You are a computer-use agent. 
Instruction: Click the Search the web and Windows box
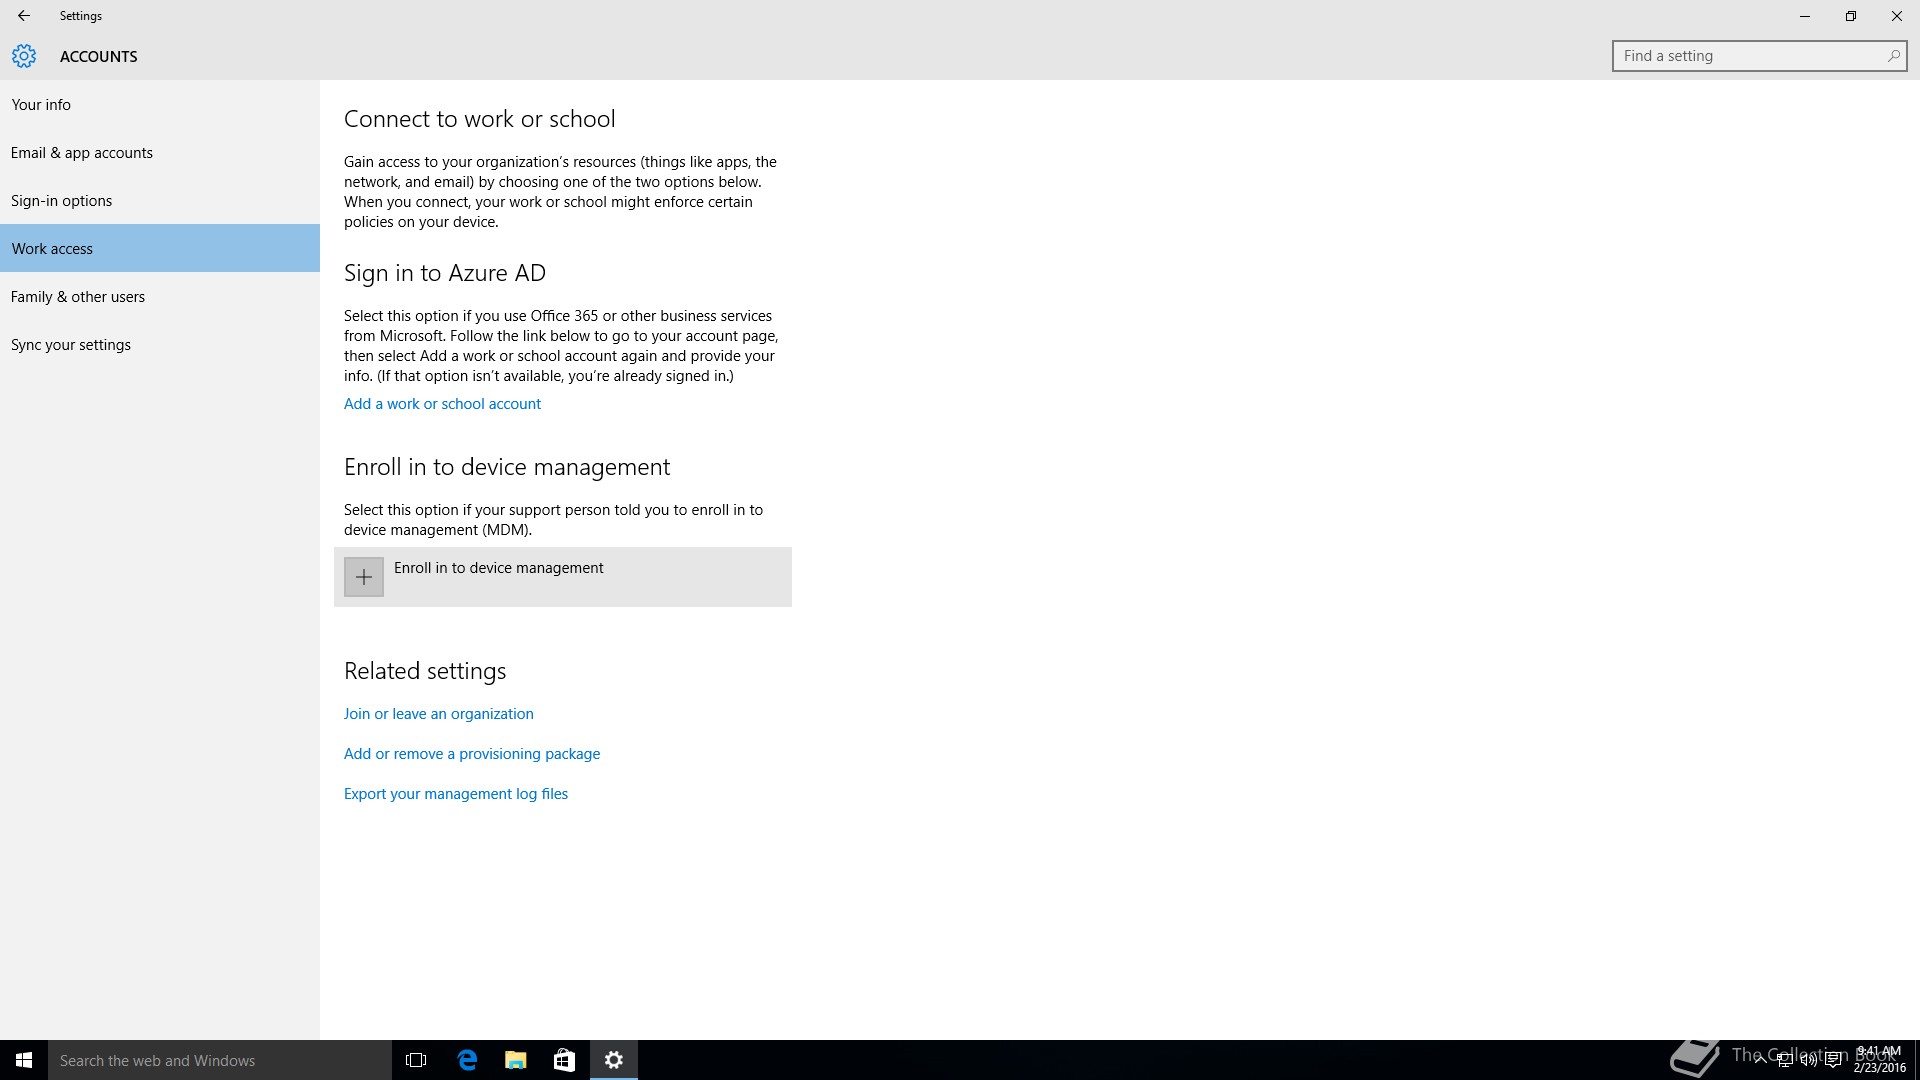pyautogui.click(x=220, y=1060)
